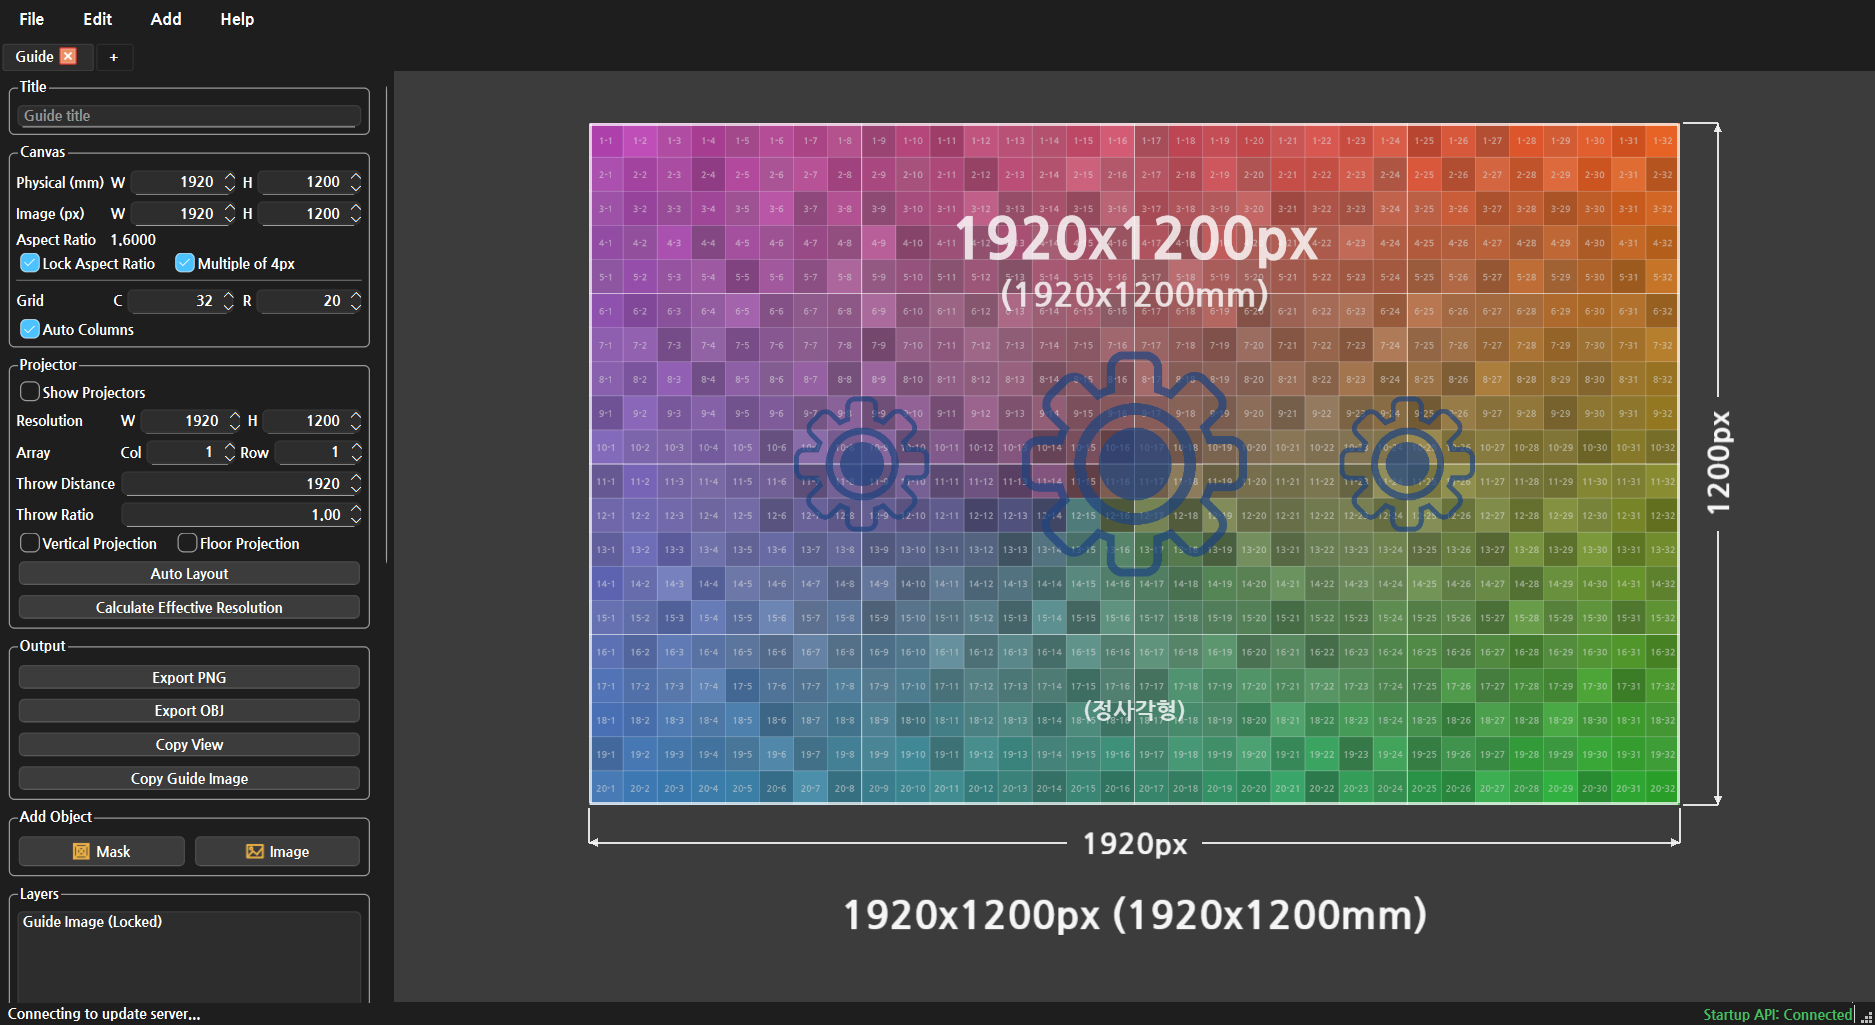Click grid cell 1-1 on canvas
Image resolution: width=1875 pixels, height=1025 pixels.
[x=606, y=141]
